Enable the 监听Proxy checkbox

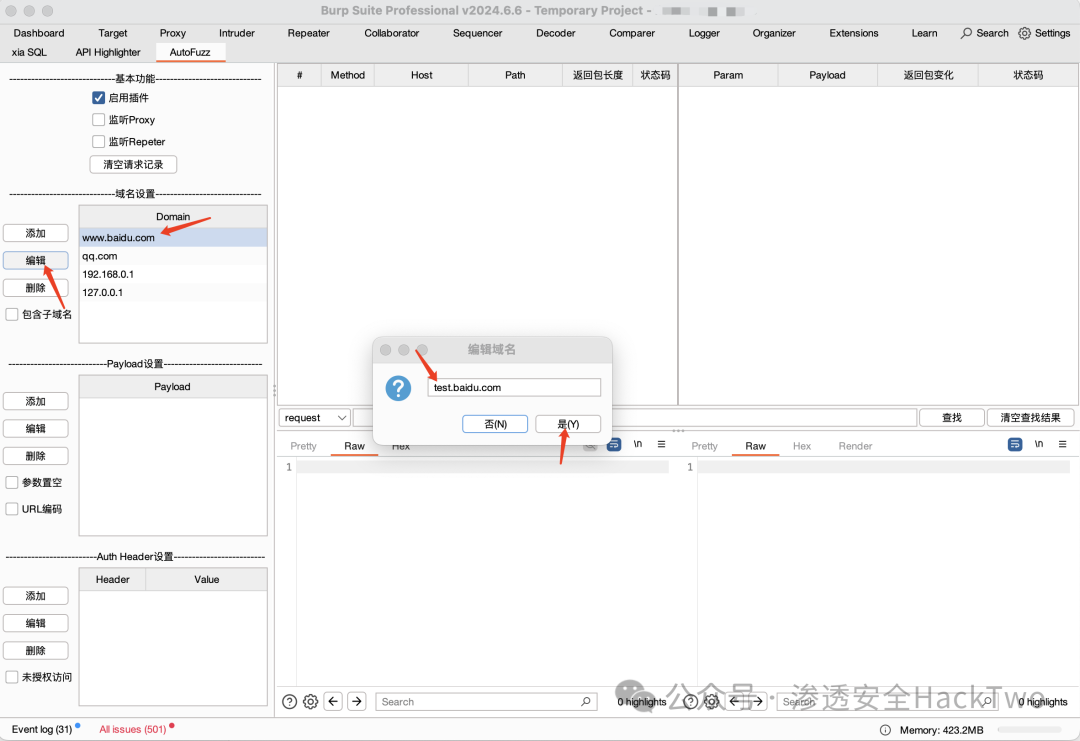click(98, 120)
